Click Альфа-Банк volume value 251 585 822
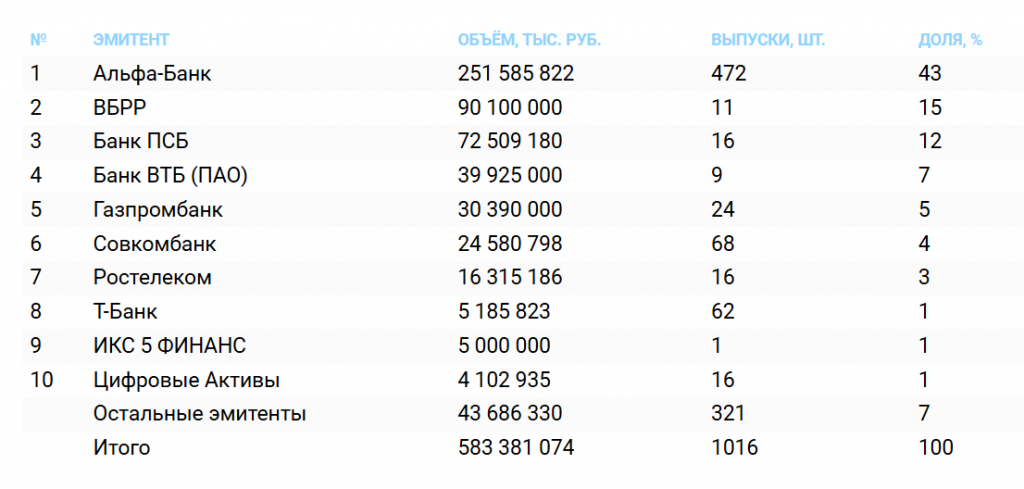The height and width of the screenshot is (489, 1024). click(x=516, y=74)
